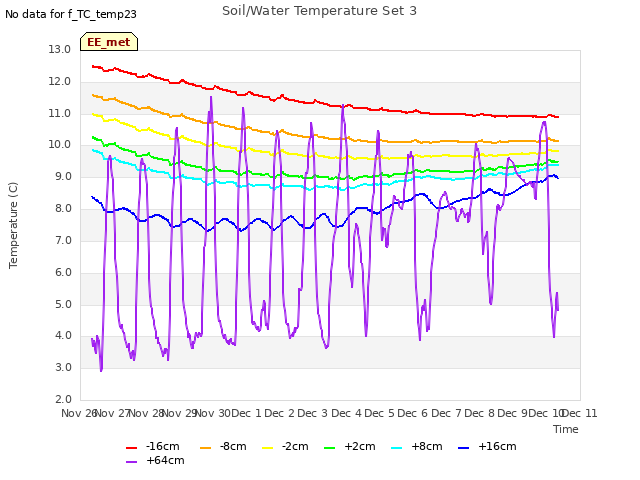This screenshot has height=480, width=640.
Task: Click the Dec 7 x-axis date label
Action: 447,413
